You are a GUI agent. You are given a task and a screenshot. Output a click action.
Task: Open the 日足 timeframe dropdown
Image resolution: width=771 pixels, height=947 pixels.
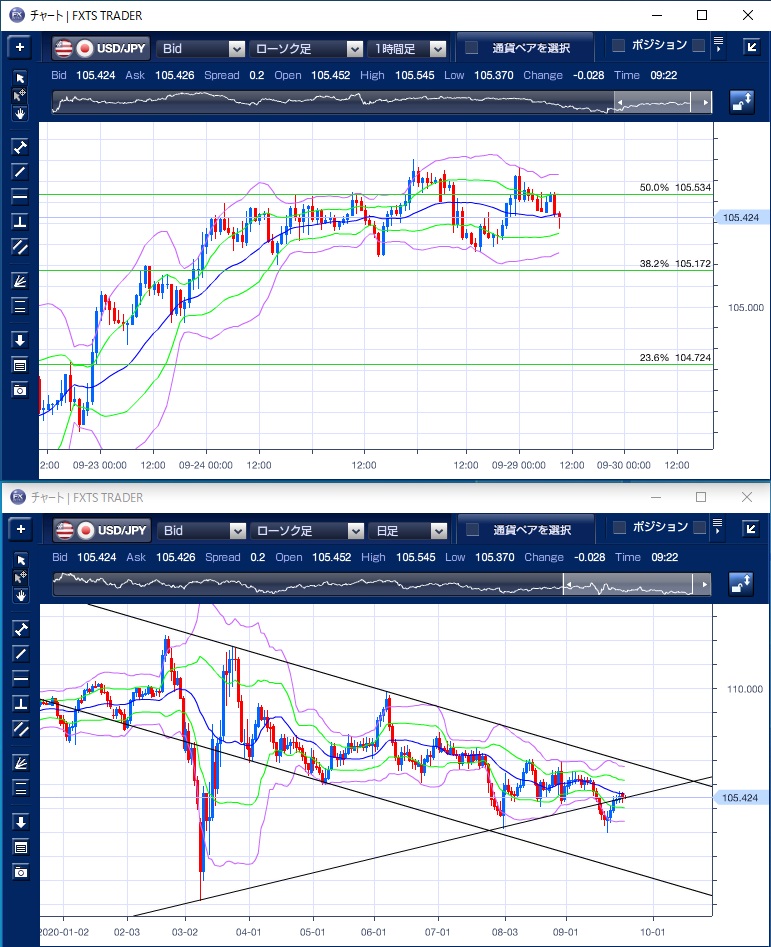408,530
